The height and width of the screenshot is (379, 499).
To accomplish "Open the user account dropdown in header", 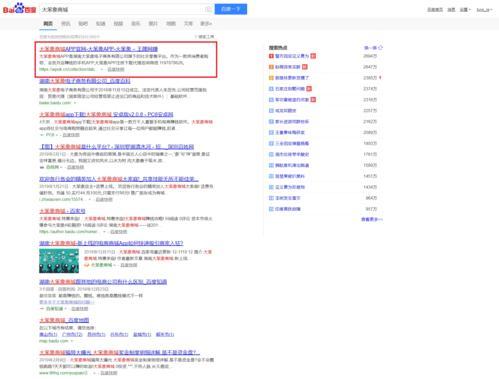I will [x=484, y=10].
